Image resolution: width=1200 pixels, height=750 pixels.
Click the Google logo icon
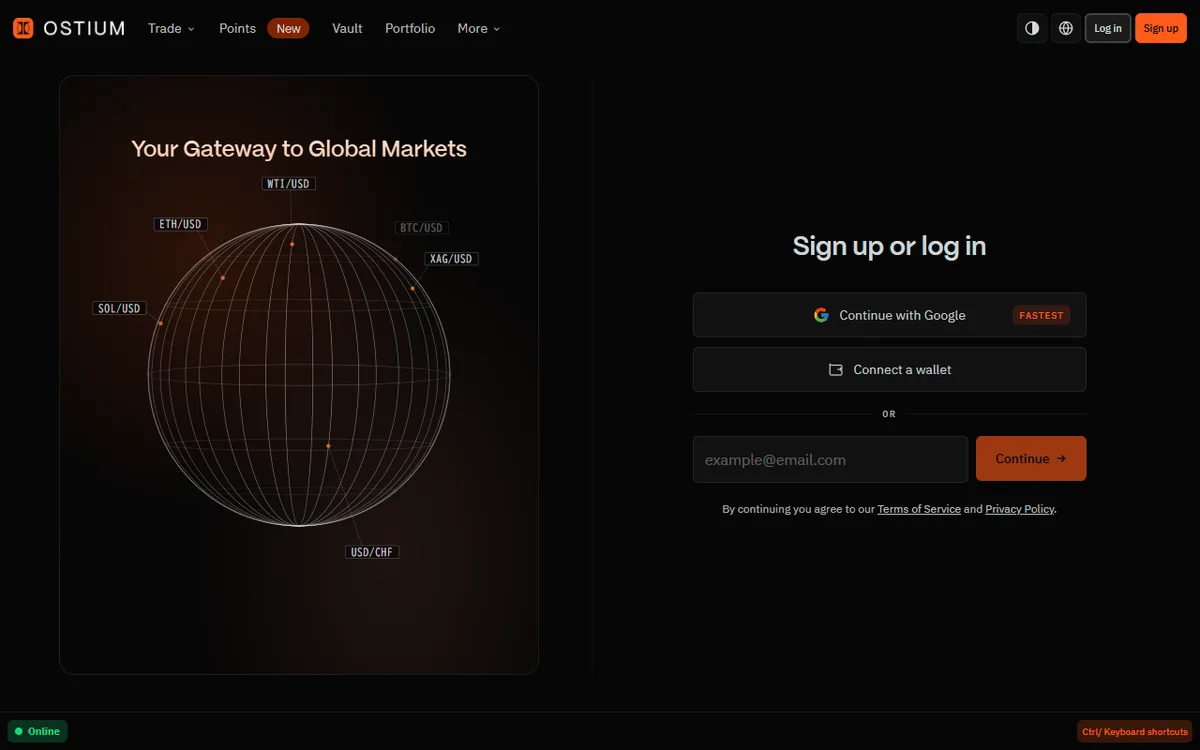click(821, 315)
